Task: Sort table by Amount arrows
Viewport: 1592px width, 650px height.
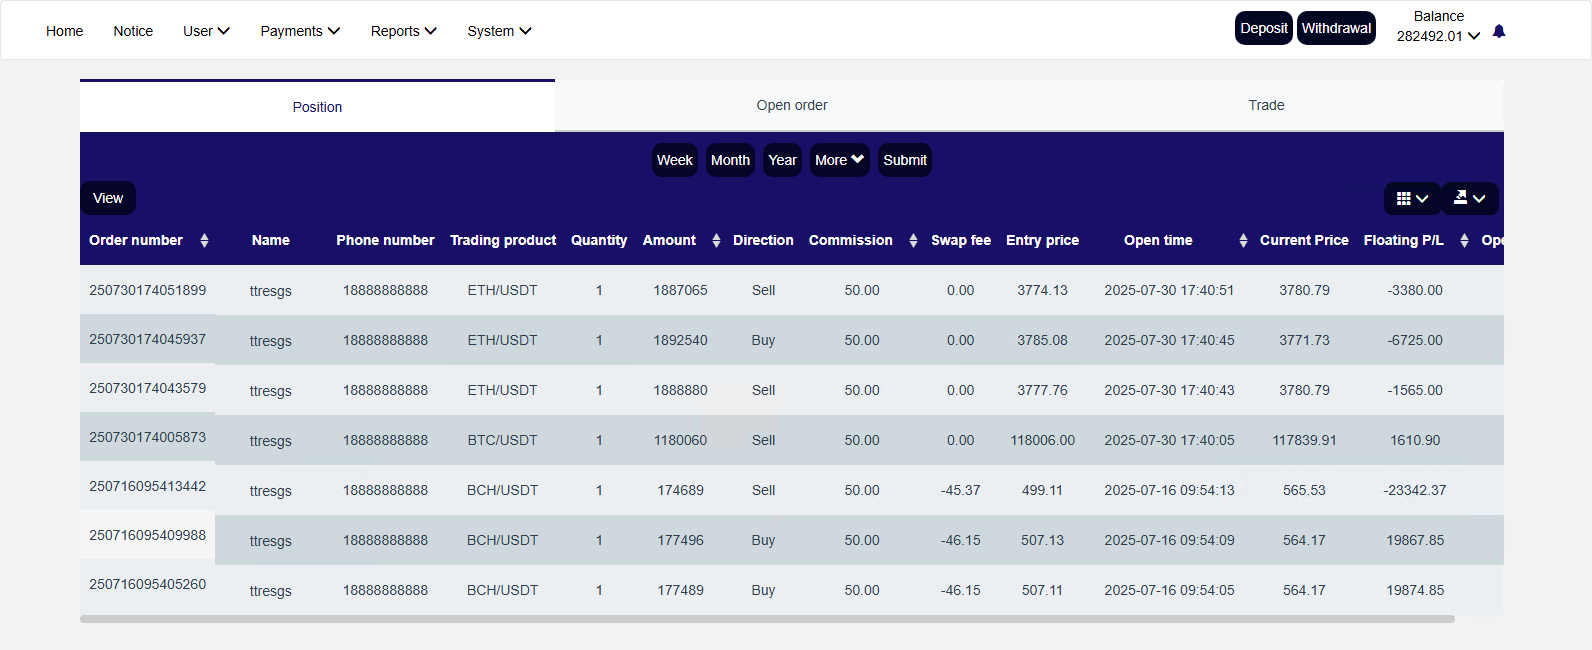Action: [716, 241]
